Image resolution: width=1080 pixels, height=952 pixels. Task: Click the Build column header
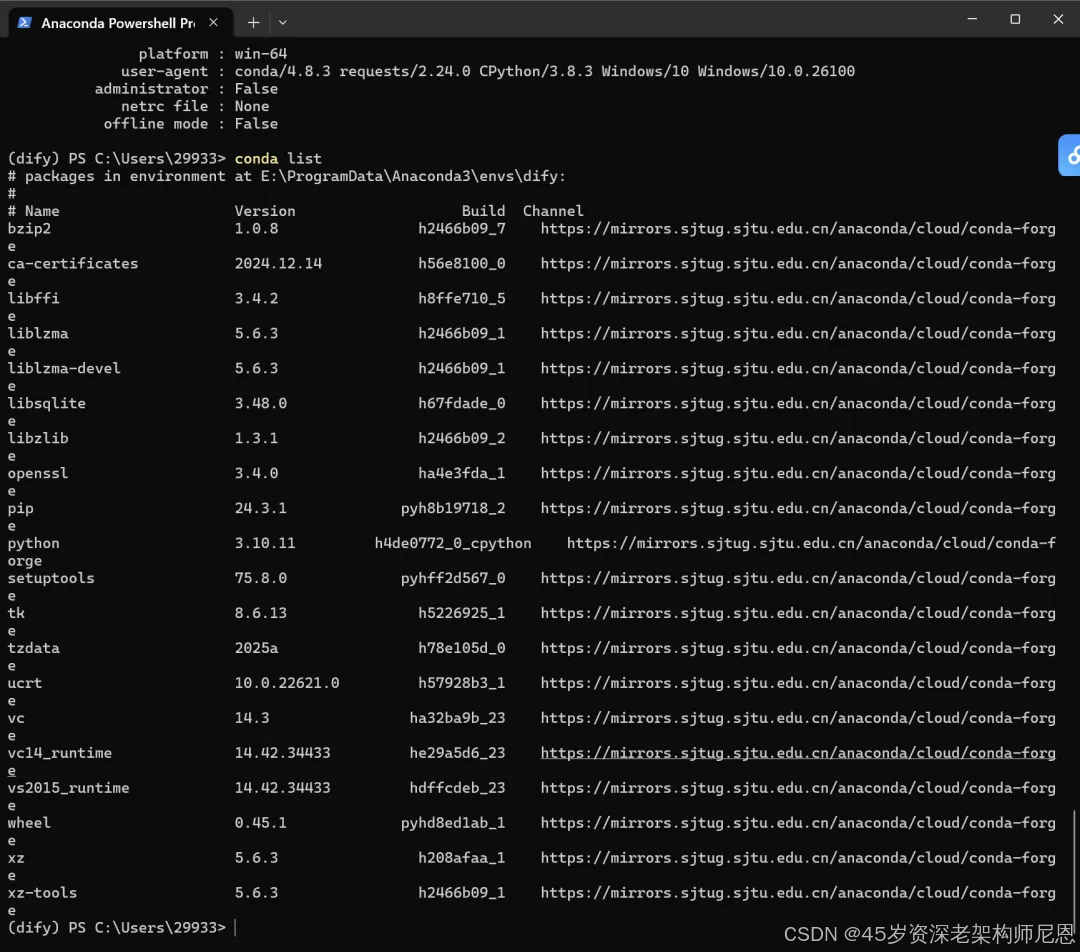click(484, 211)
